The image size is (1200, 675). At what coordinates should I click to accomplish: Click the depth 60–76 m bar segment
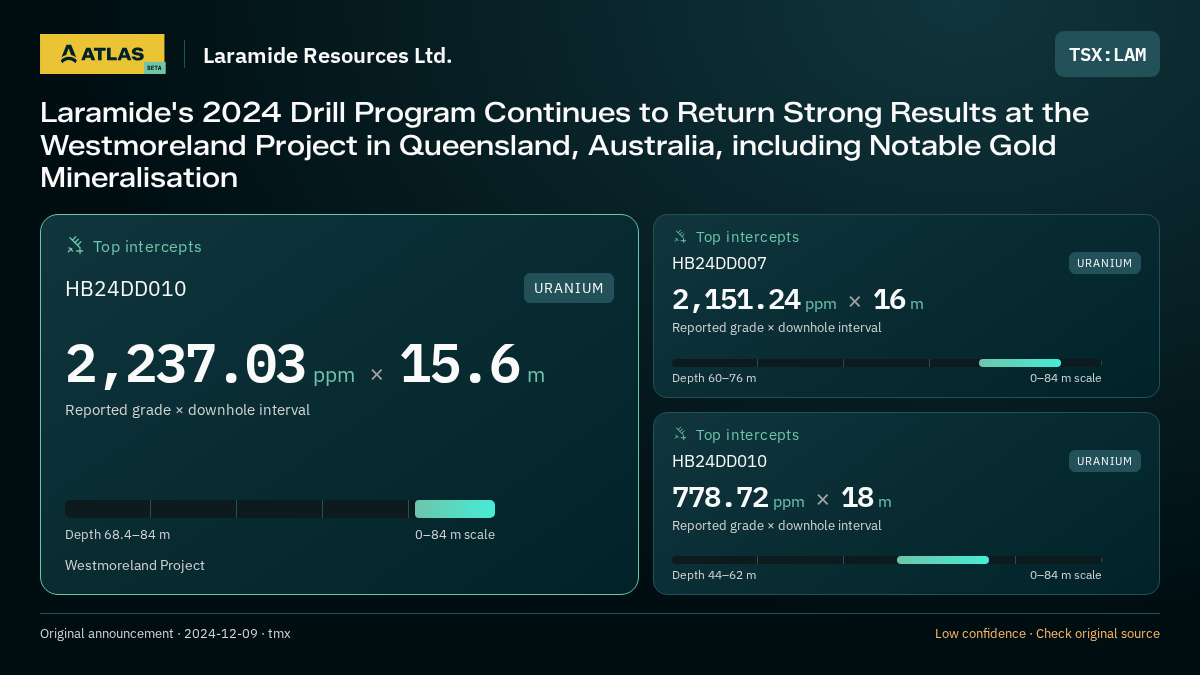click(x=1020, y=363)
